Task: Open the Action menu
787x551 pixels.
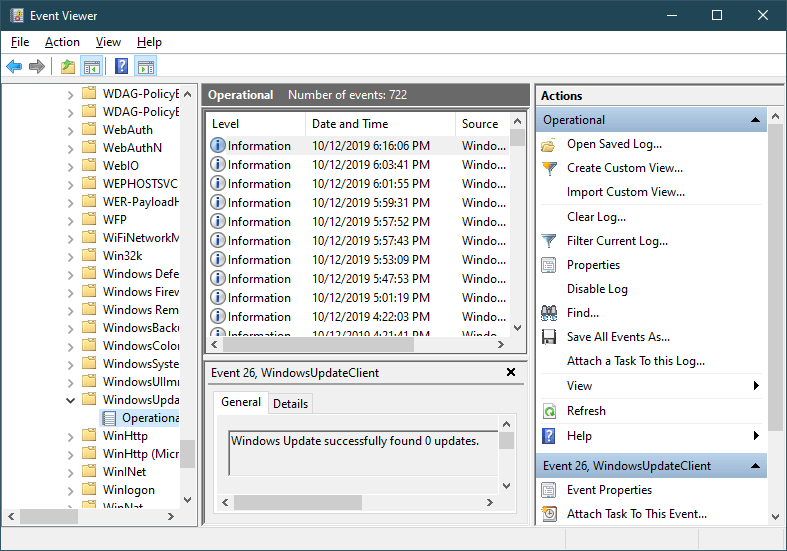Action: pos(62,42)
